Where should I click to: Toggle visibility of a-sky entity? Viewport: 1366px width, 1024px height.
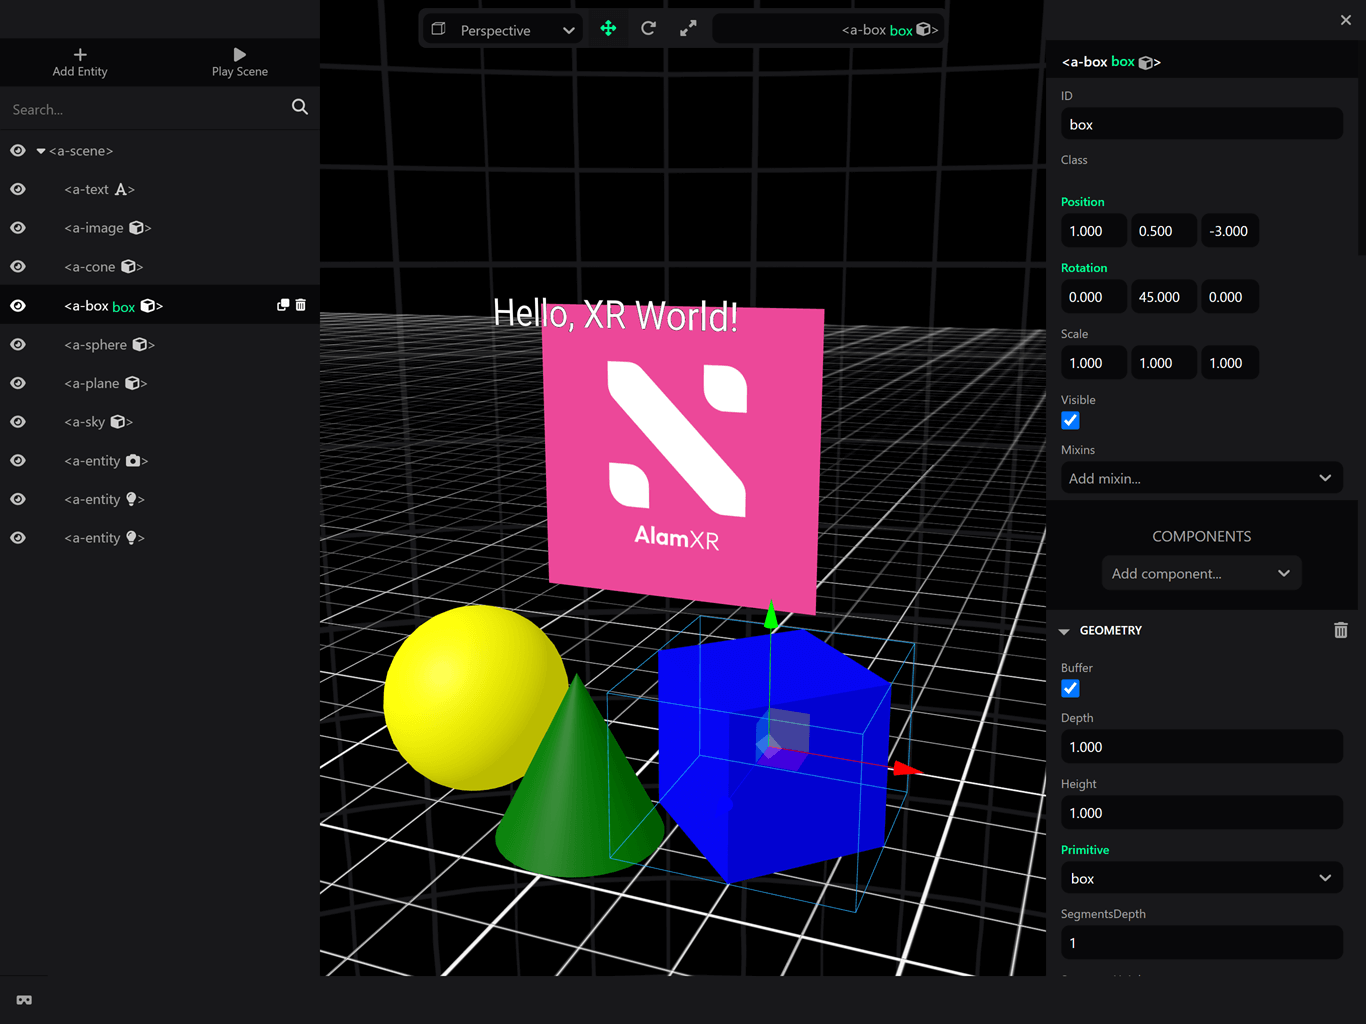pos(18,422)
